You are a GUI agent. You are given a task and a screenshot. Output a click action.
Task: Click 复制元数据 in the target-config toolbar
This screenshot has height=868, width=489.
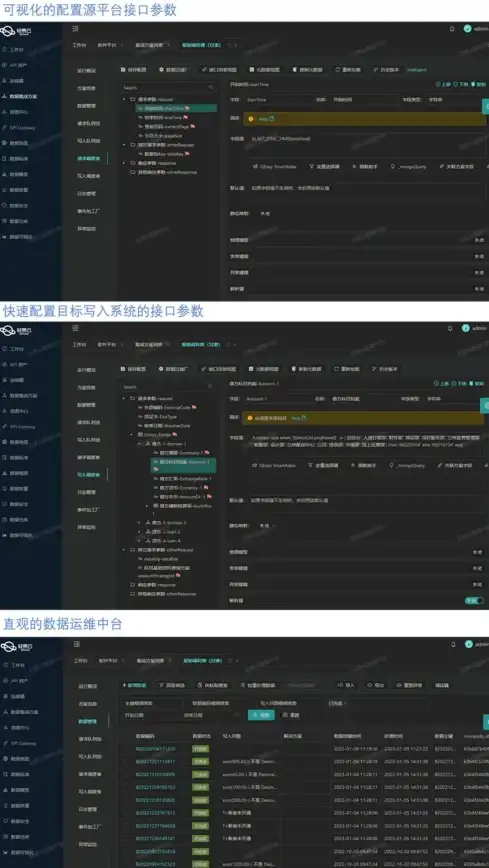pyautogui.click(x=307, y=369)
